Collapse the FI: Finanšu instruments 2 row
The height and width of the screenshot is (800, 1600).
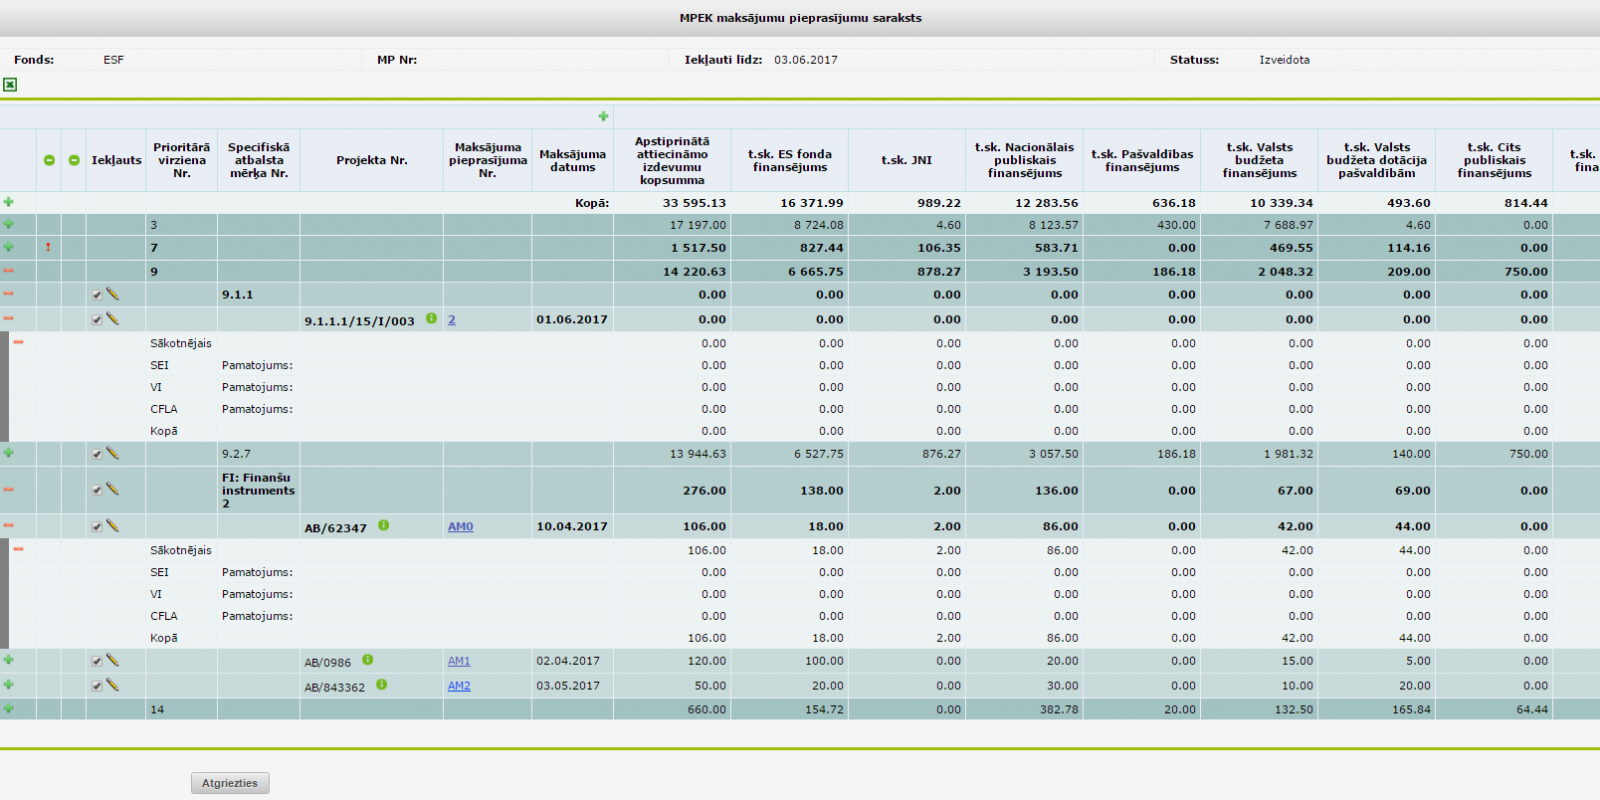[9, 490]
